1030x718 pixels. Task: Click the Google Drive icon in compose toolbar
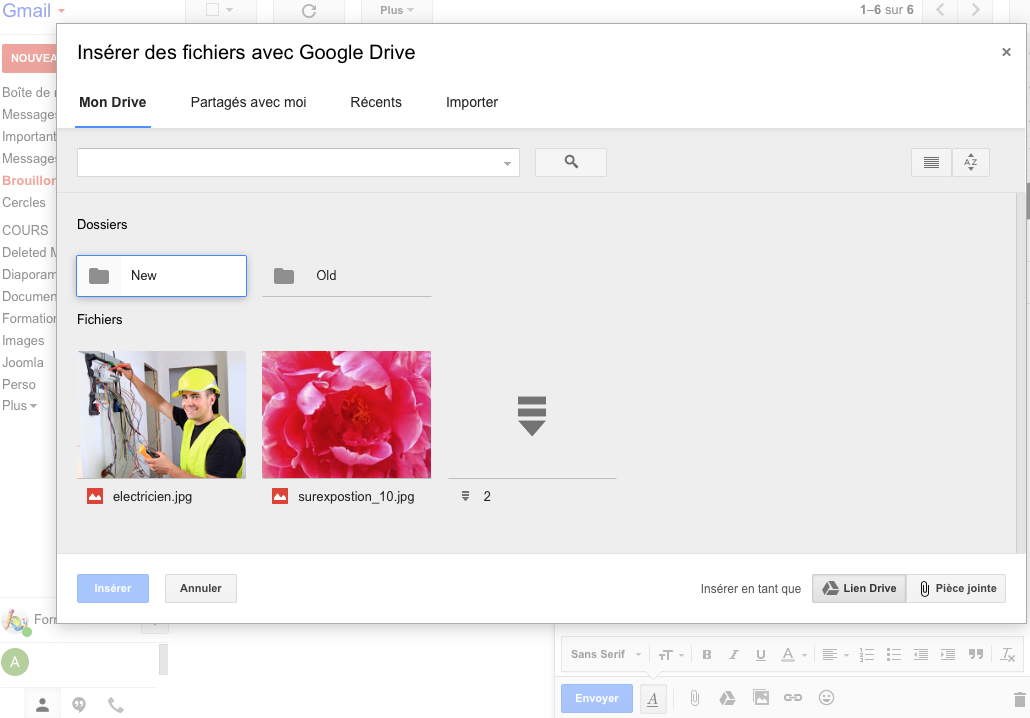(727, 698)
